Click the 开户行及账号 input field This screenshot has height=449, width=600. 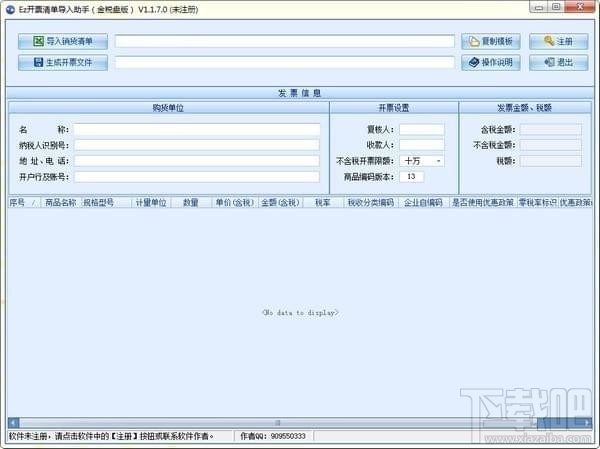pos(197,176)
